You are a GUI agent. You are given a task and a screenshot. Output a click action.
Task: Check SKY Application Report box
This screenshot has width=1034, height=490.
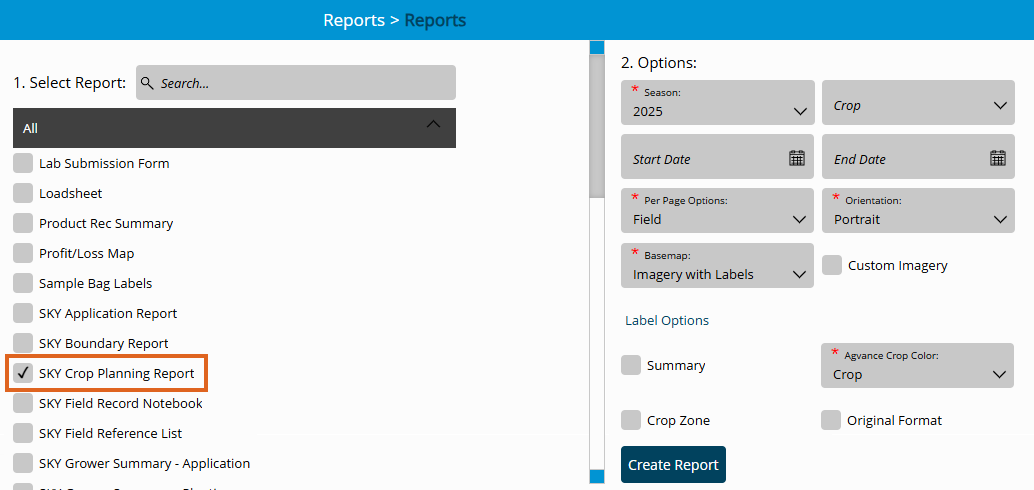tap(23, 313)
